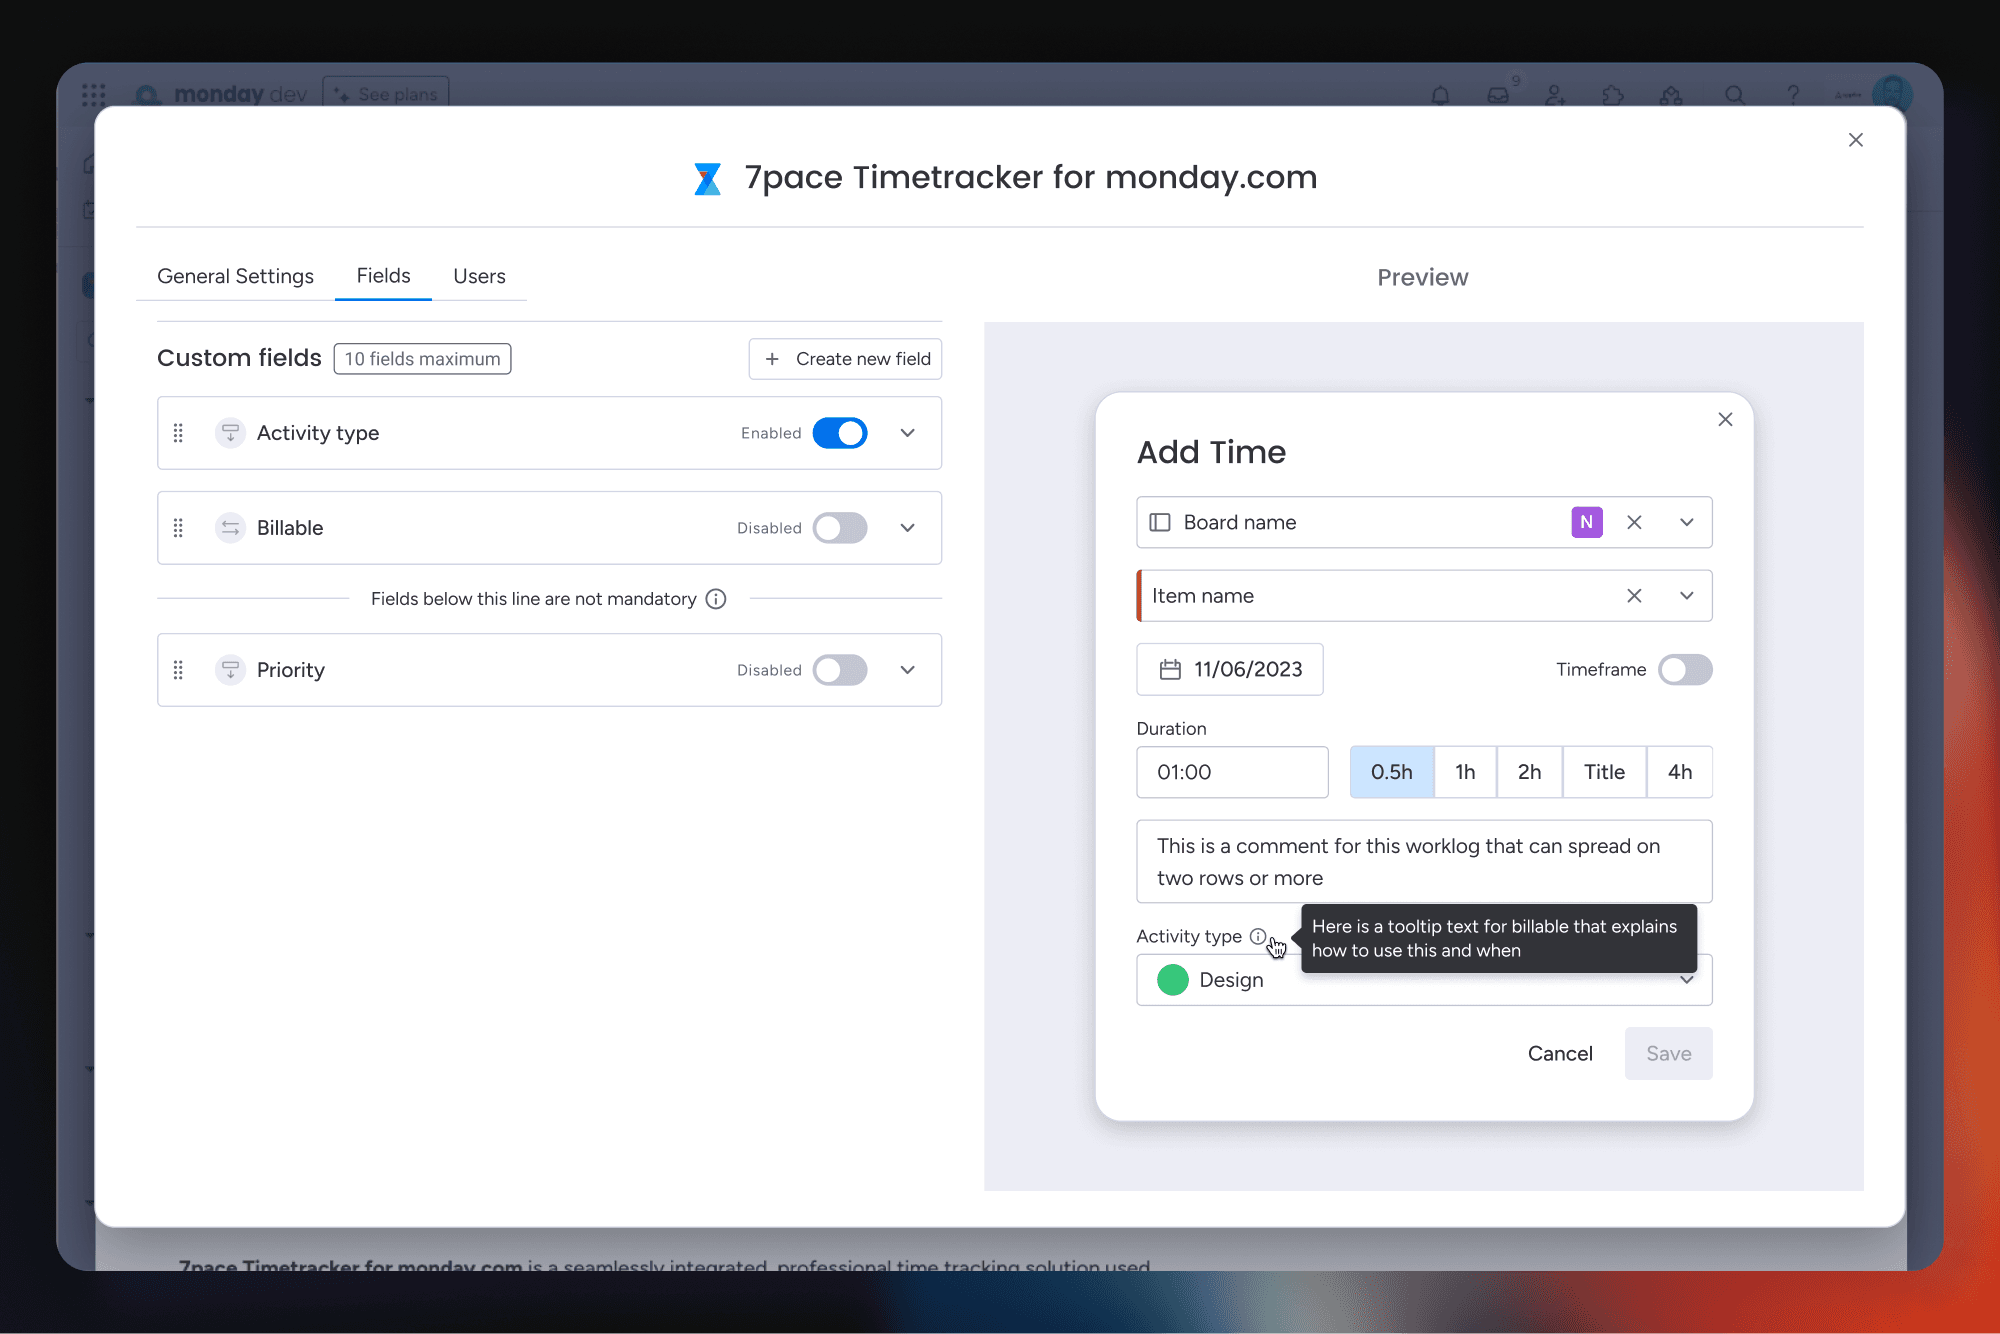Image resolution: width=2000 pixels, height=1334 pixels.
Task: Expand the Activity type field row
Action: (907, 433)
